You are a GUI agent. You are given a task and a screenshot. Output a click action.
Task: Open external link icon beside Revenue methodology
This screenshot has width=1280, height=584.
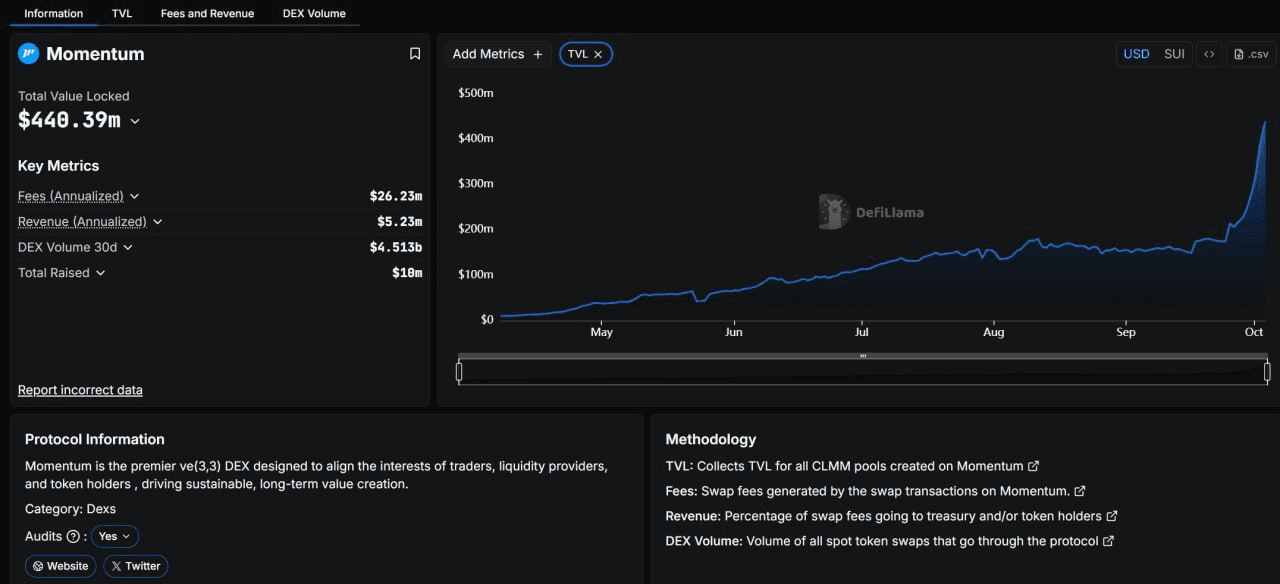click(x=1112, y=516)
